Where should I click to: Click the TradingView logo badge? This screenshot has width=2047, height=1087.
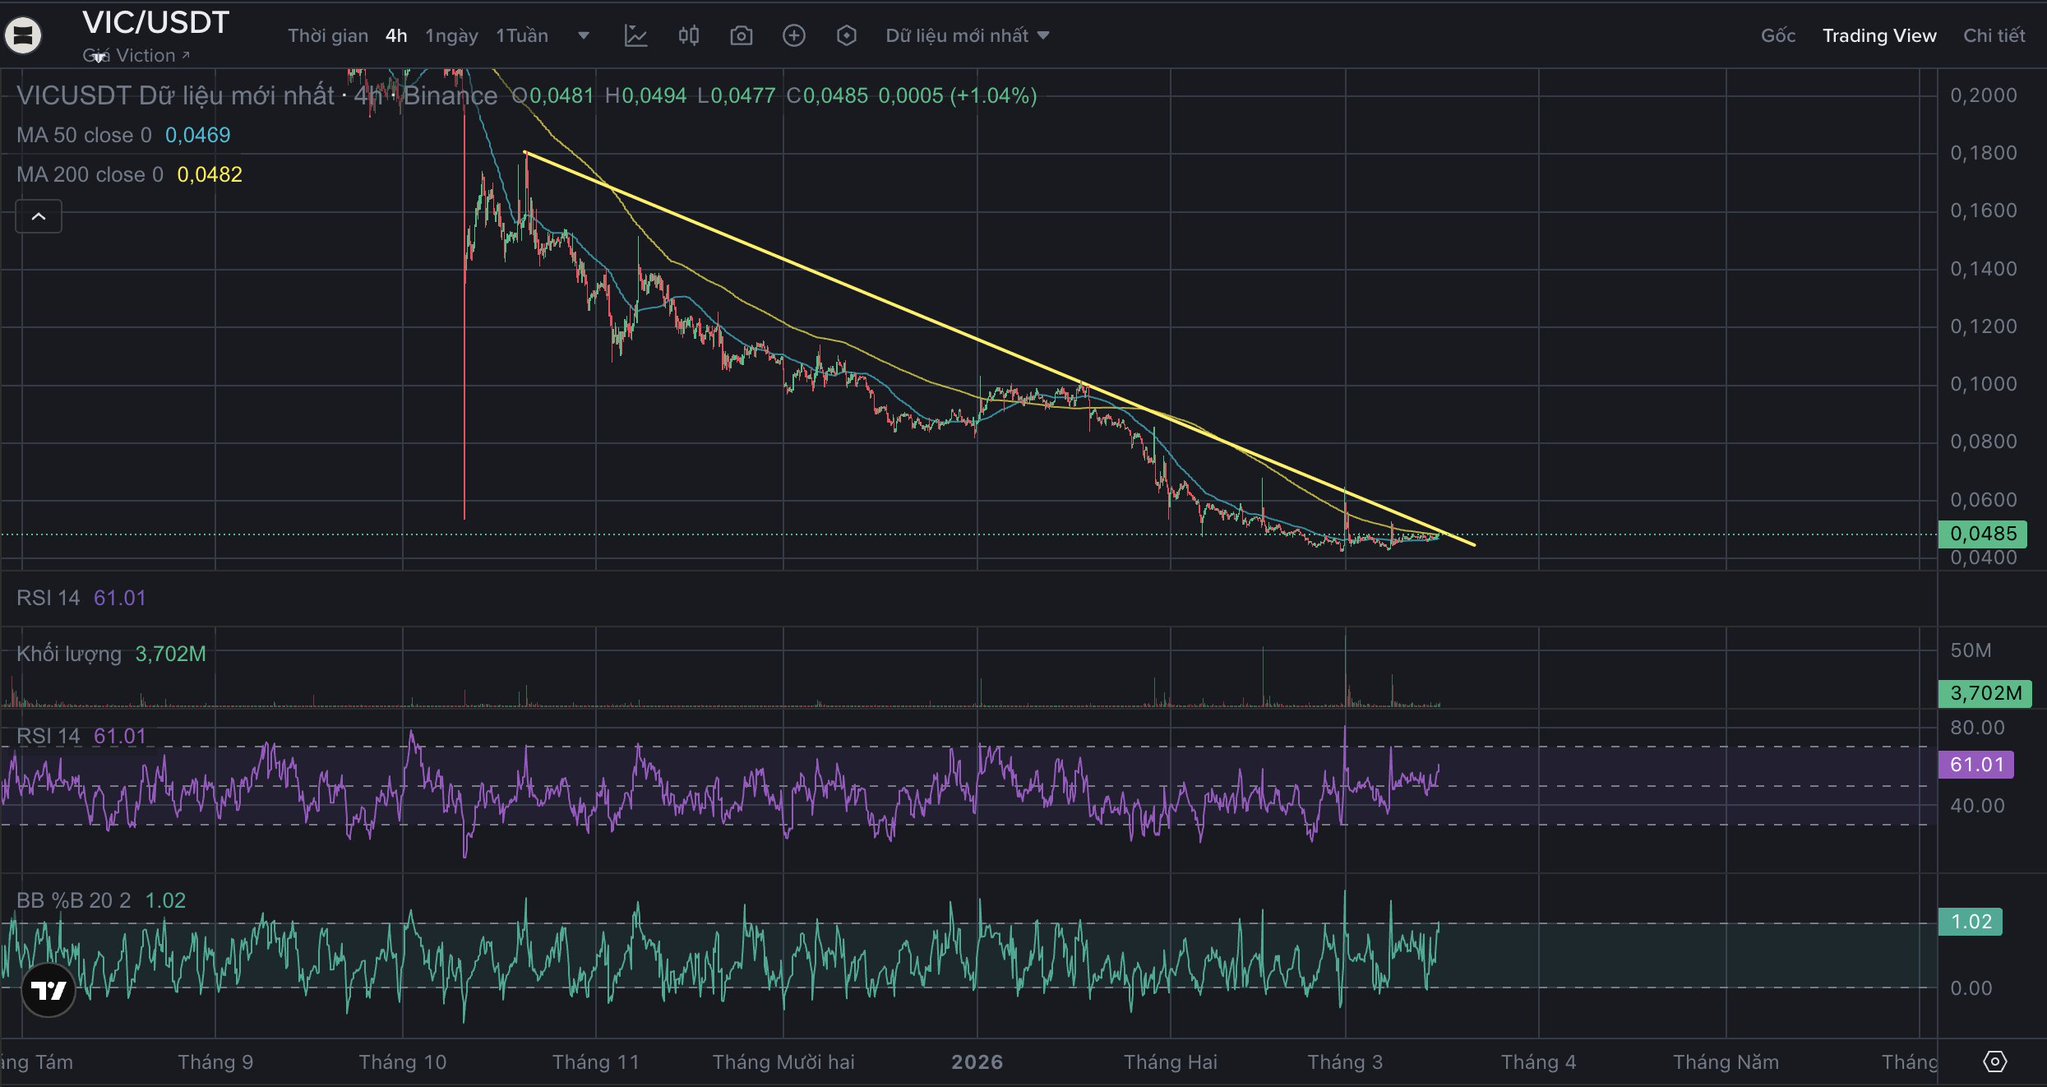pyautogui.click(x=48, y=990)
